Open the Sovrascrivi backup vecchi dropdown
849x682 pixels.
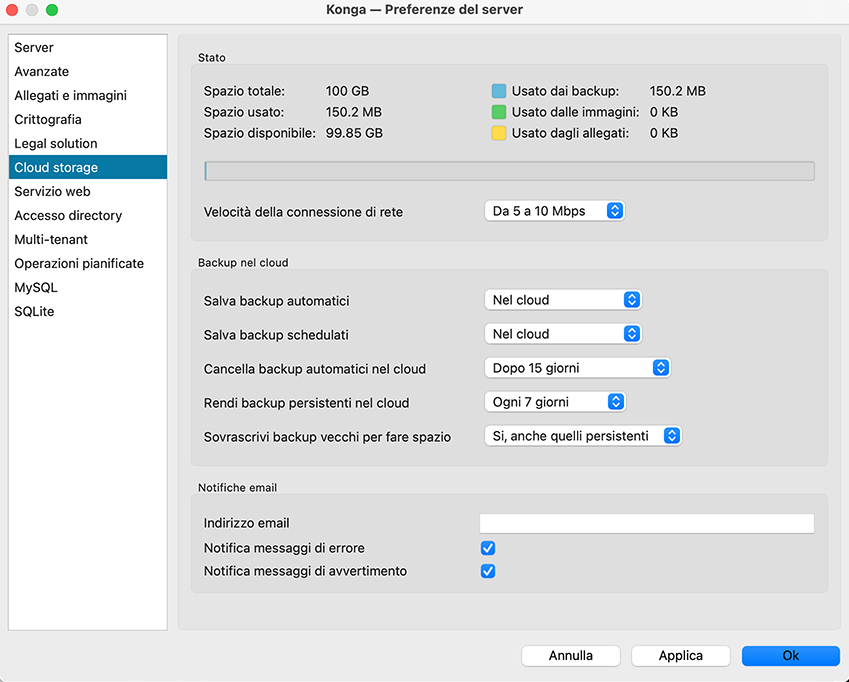pos(582,436)
